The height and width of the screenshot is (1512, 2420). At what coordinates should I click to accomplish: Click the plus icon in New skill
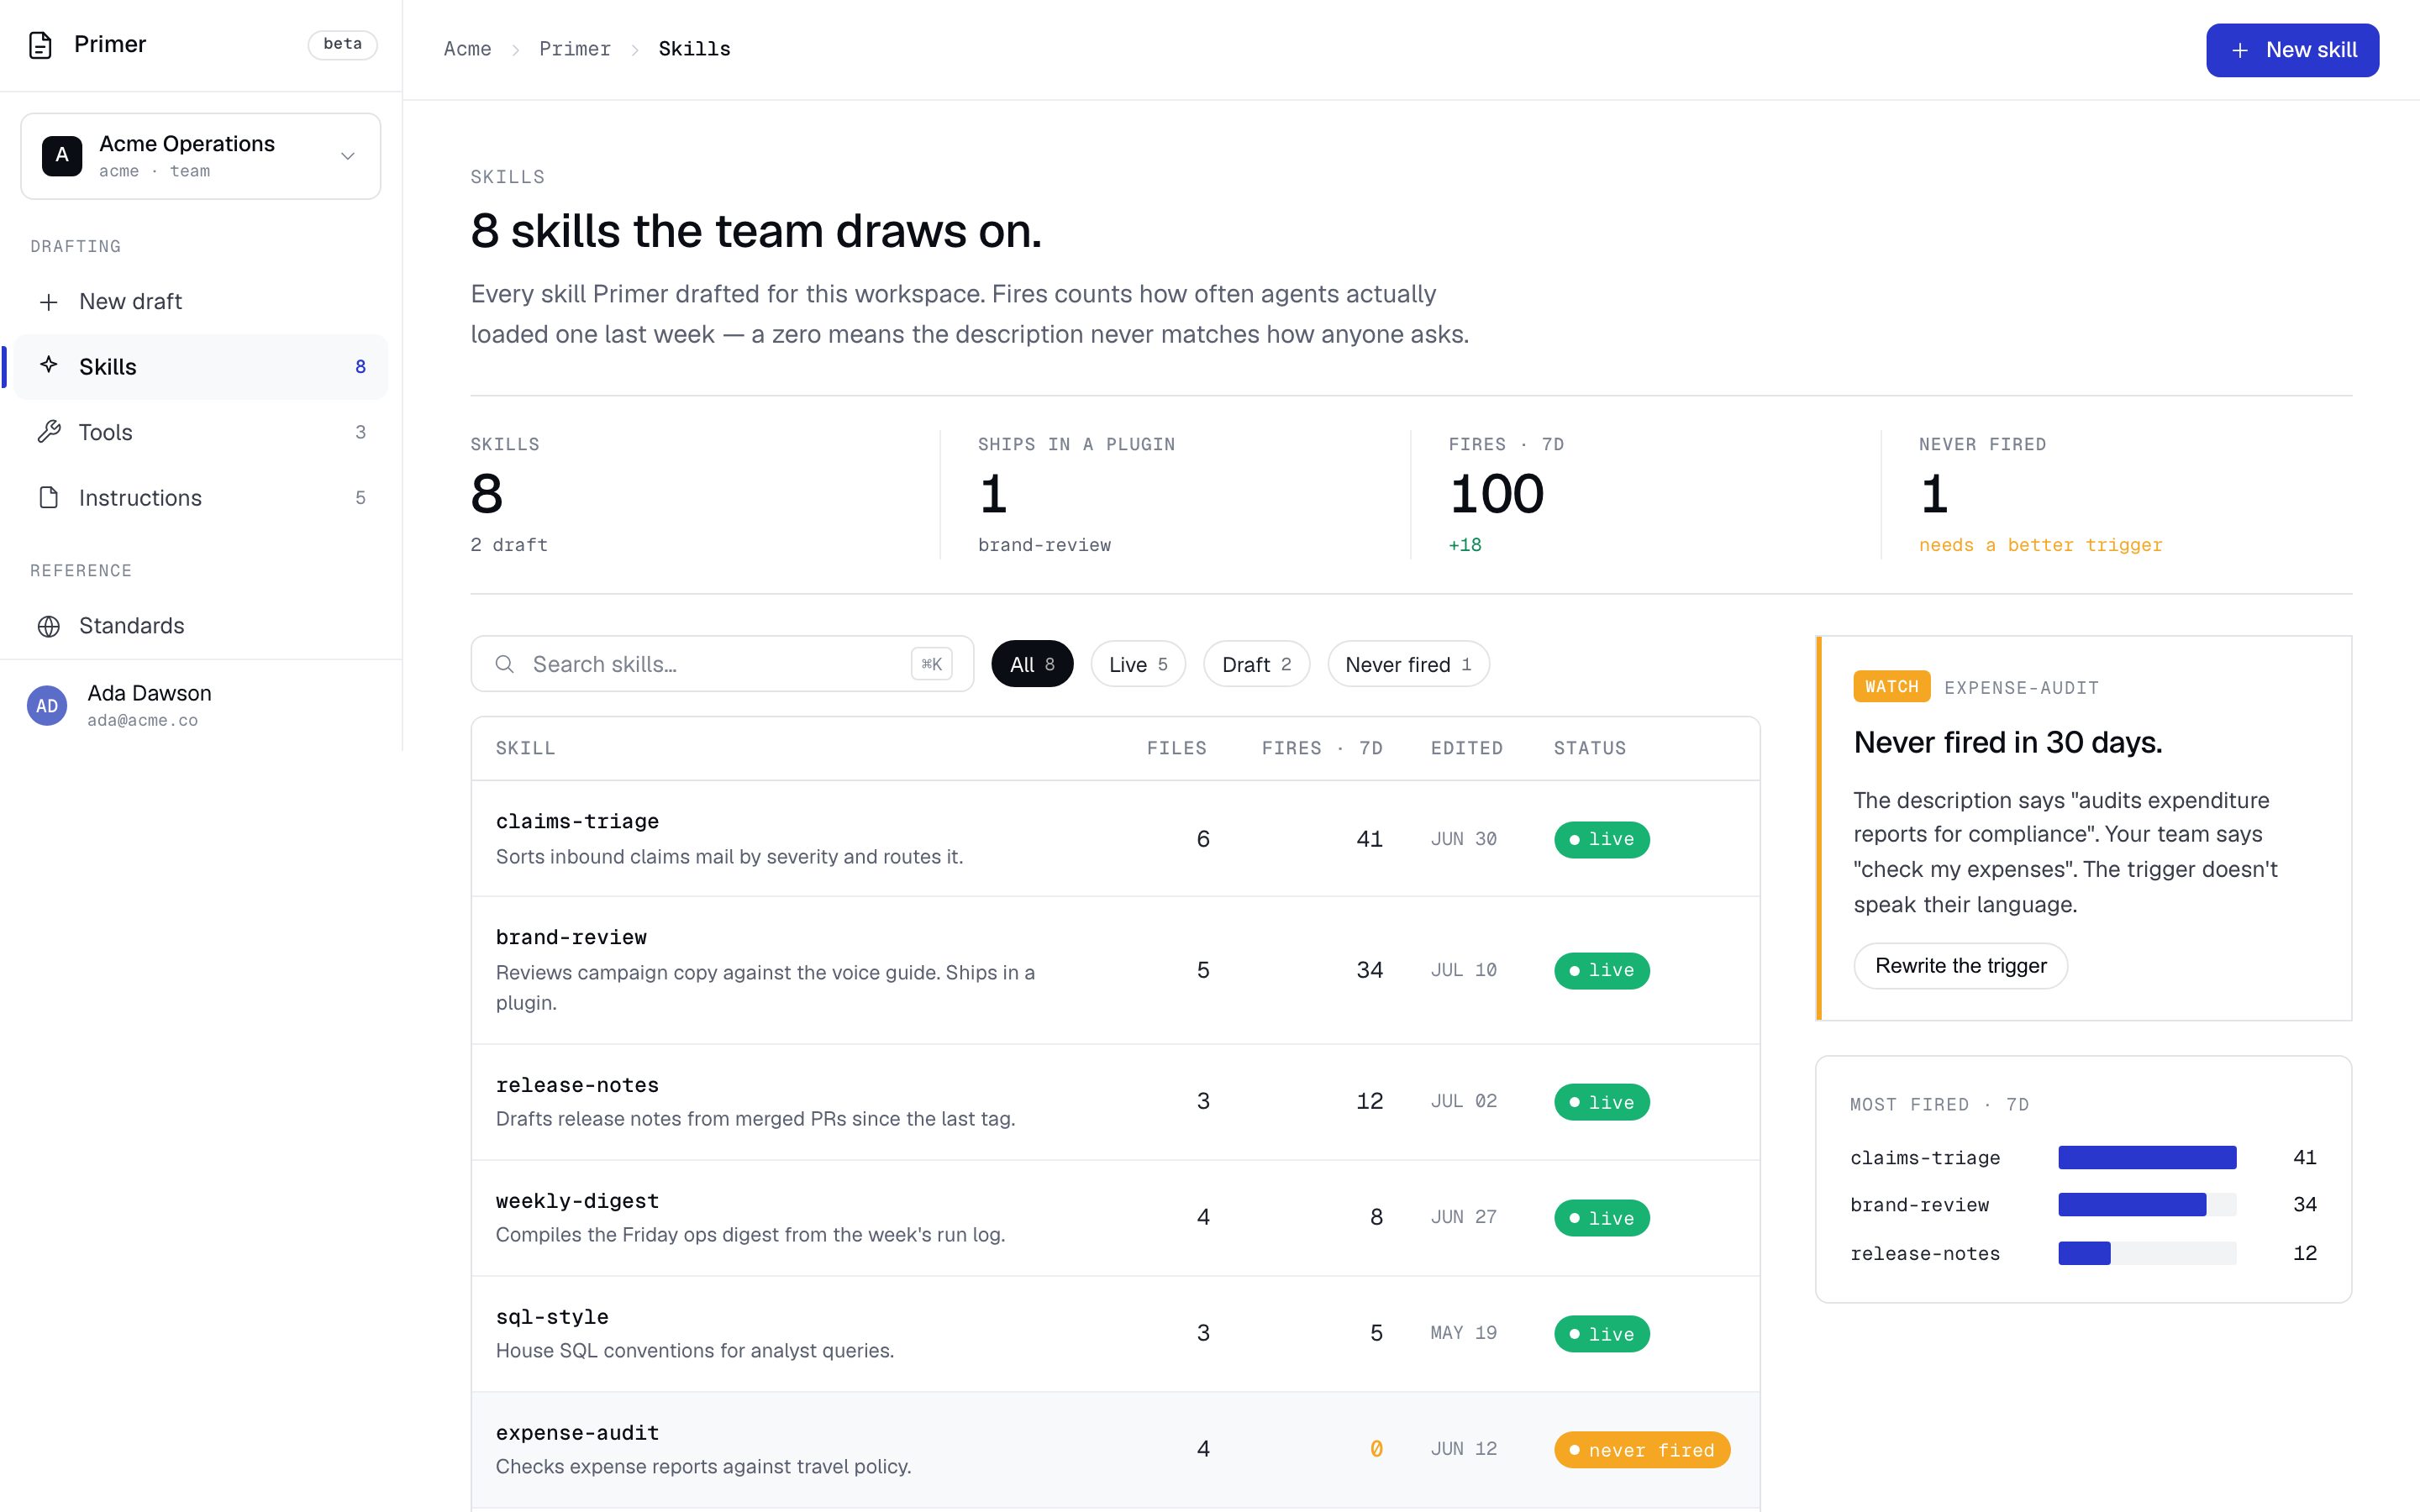click(2240, 50)
